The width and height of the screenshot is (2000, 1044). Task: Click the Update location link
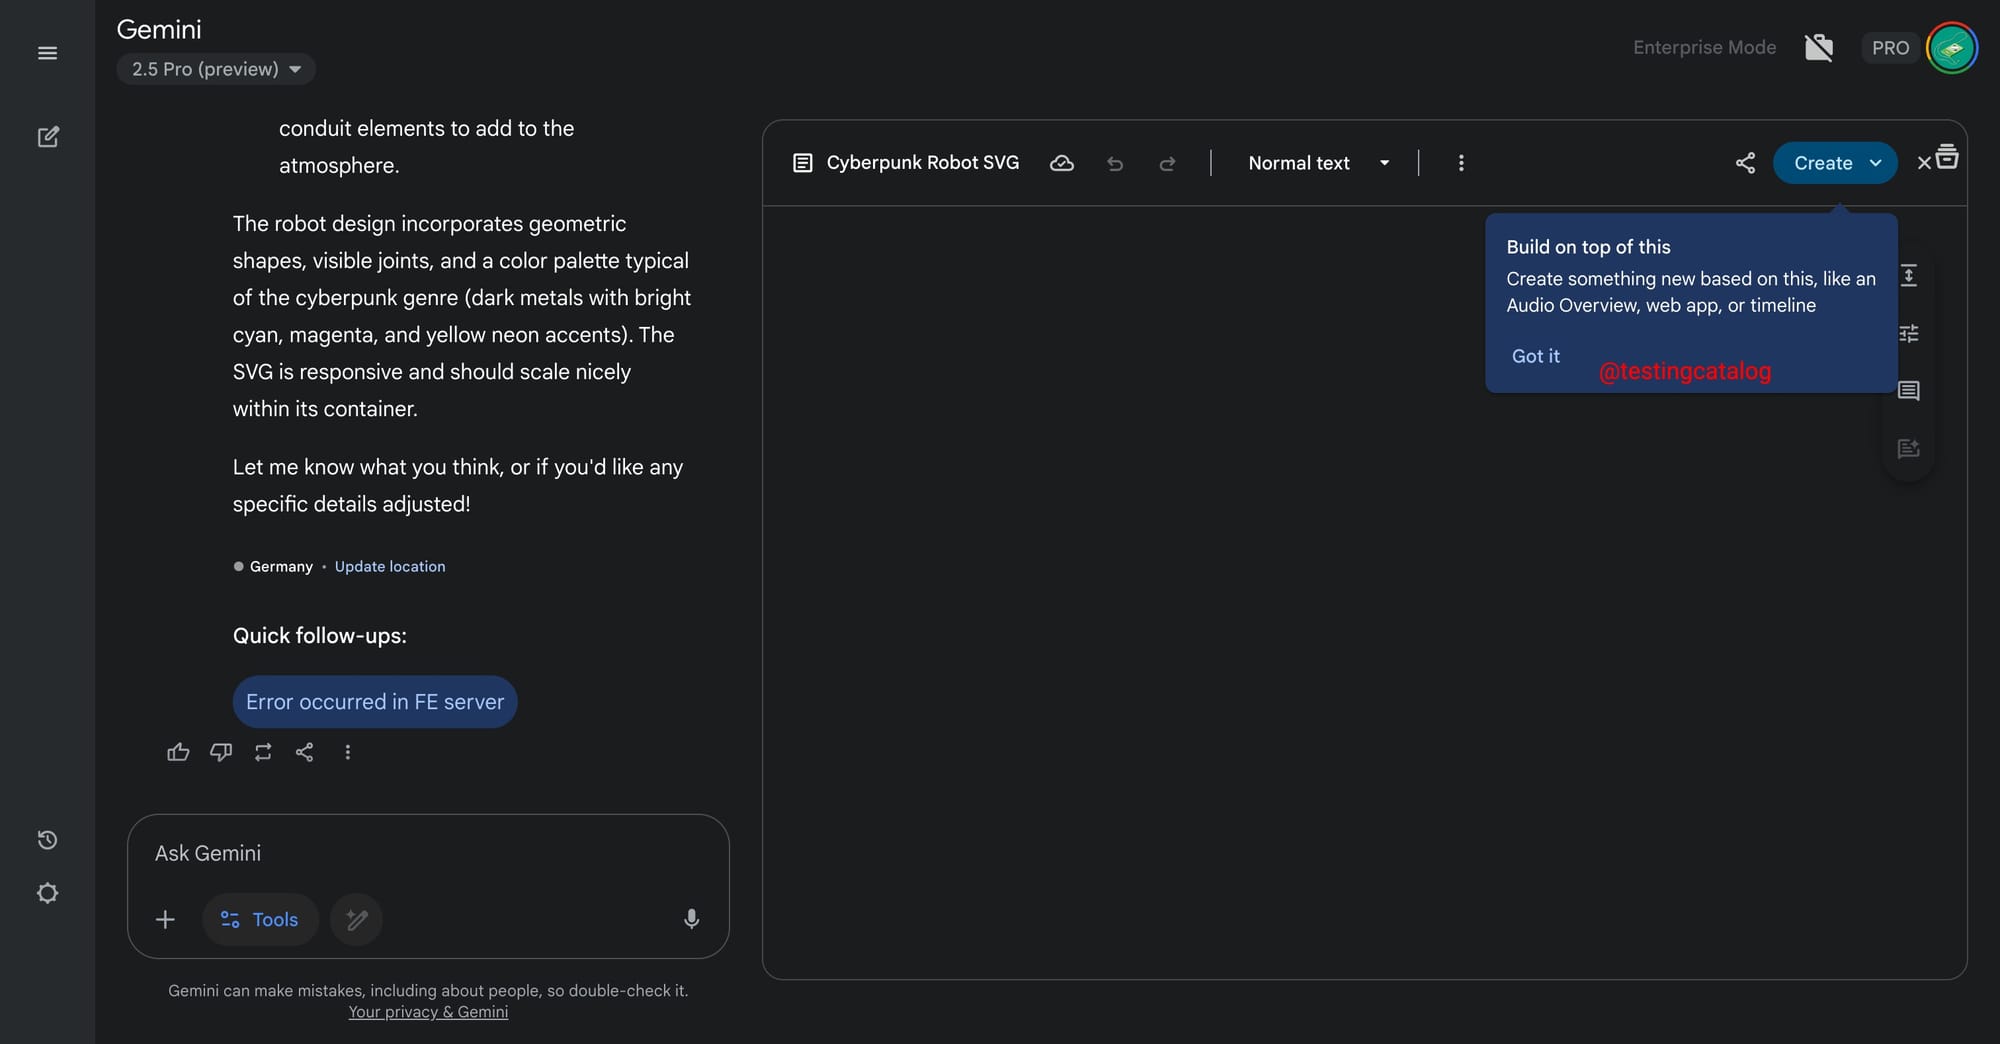(x=390, y=566)
